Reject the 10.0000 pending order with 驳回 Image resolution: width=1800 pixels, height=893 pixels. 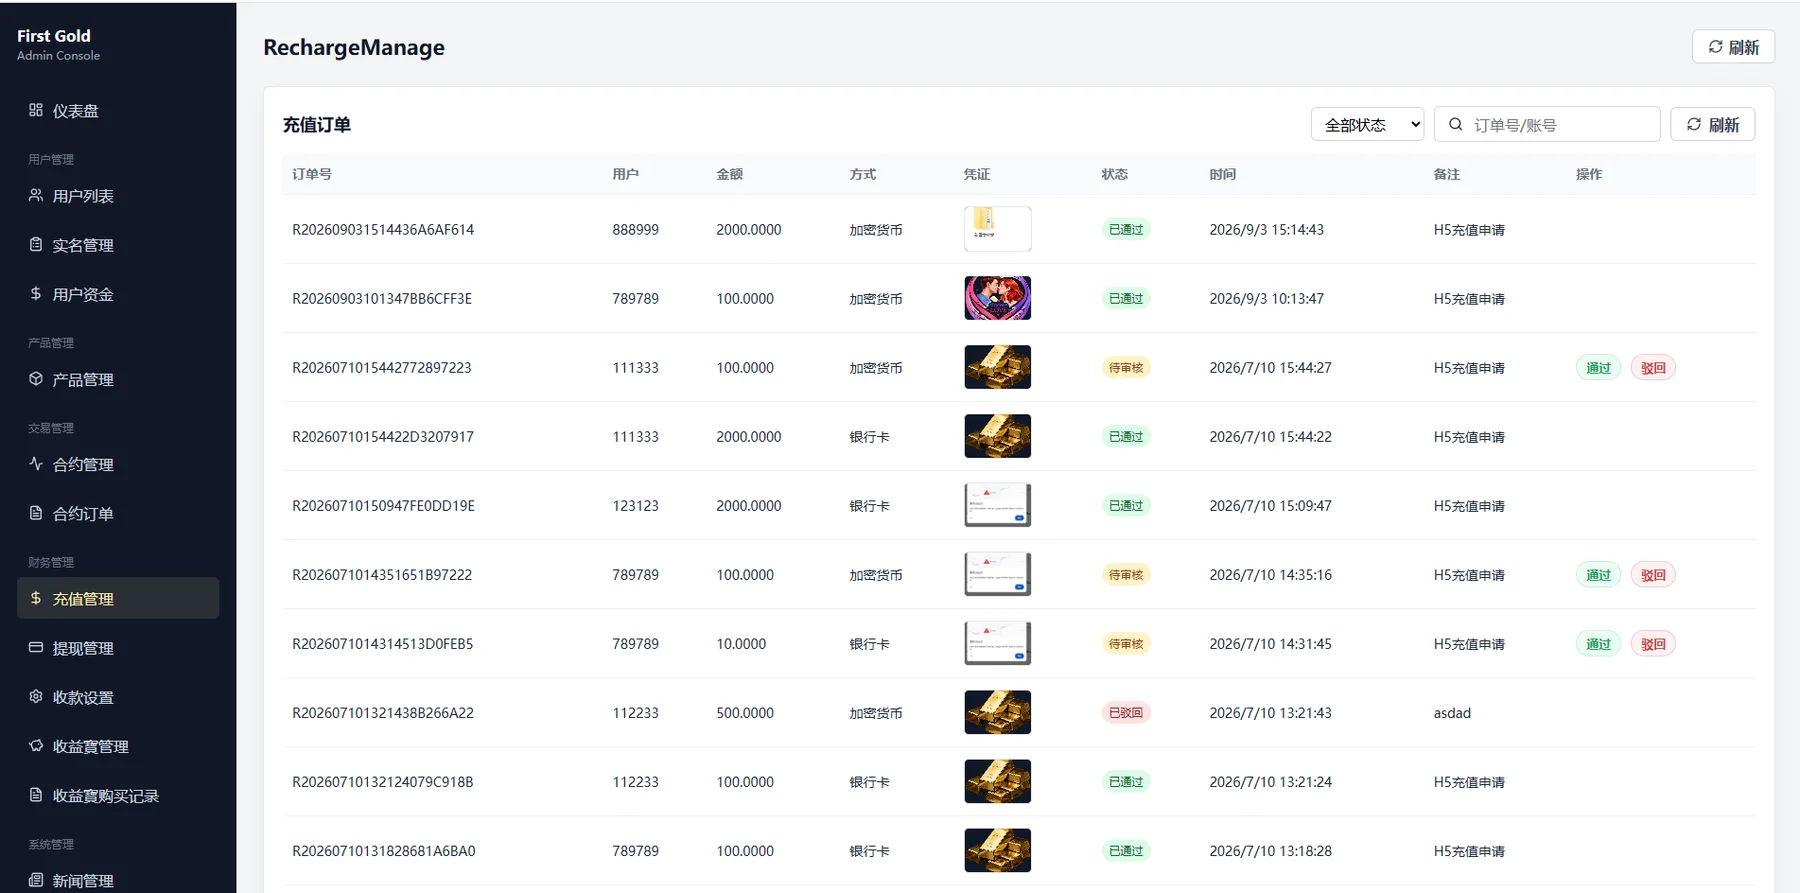(x=1653, y=644)
